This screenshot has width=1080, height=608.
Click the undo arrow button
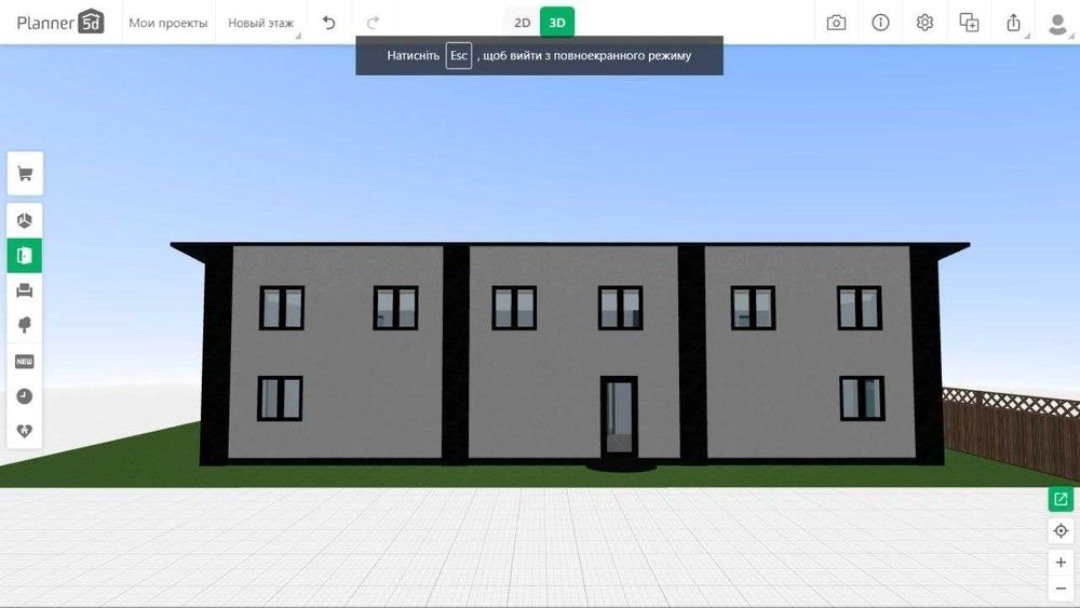tap(329, 22)
